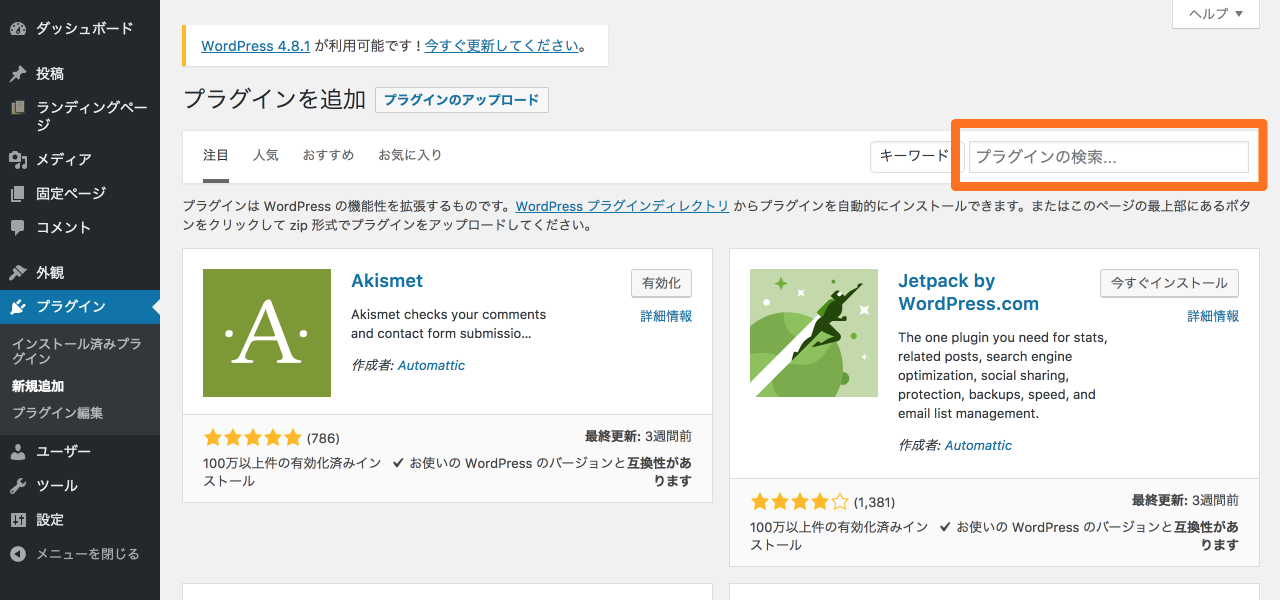Click the media icon beside メディア
Viewport: 1280px width, 600px height.
coord(18,159)
